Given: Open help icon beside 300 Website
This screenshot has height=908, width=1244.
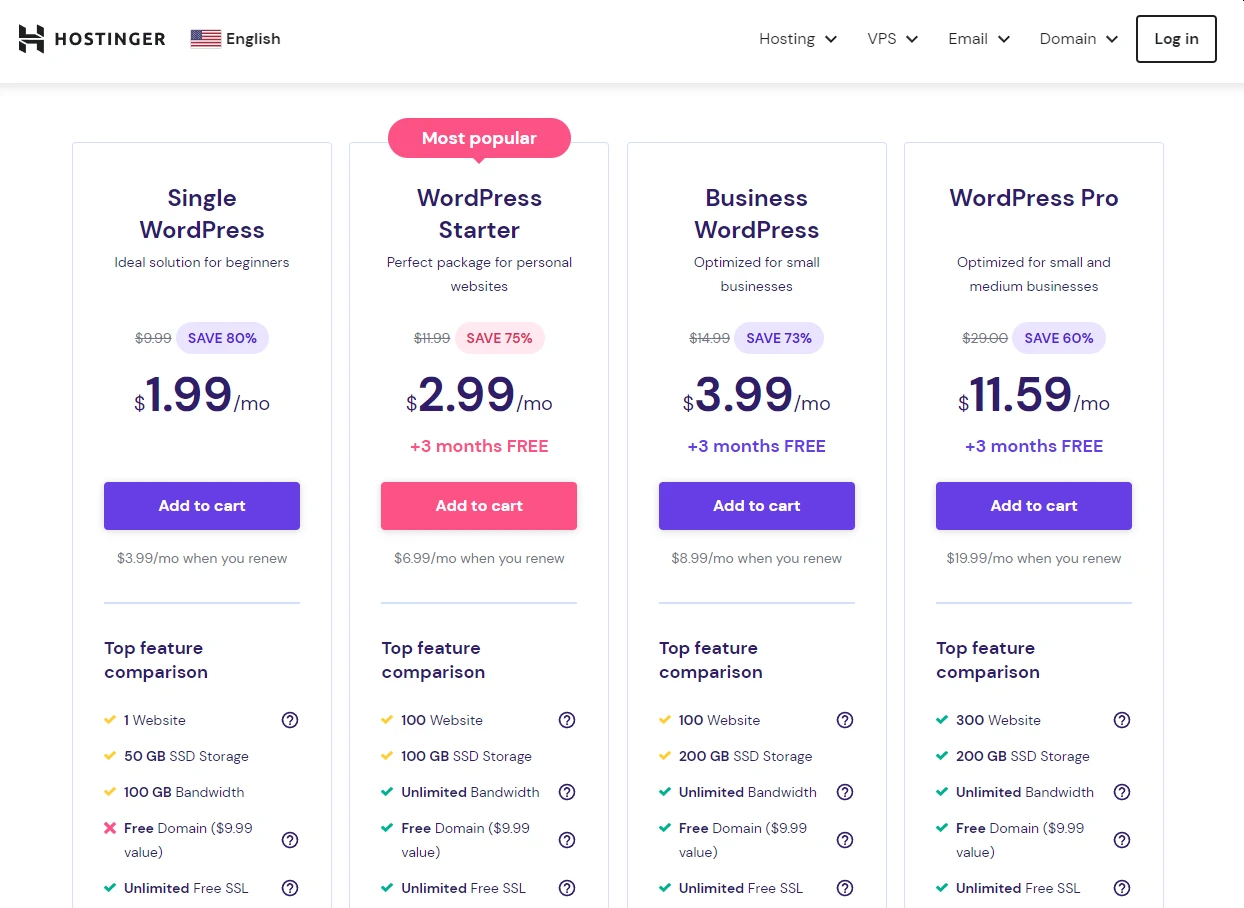Looking at the screenshot, I should 1122,720.
